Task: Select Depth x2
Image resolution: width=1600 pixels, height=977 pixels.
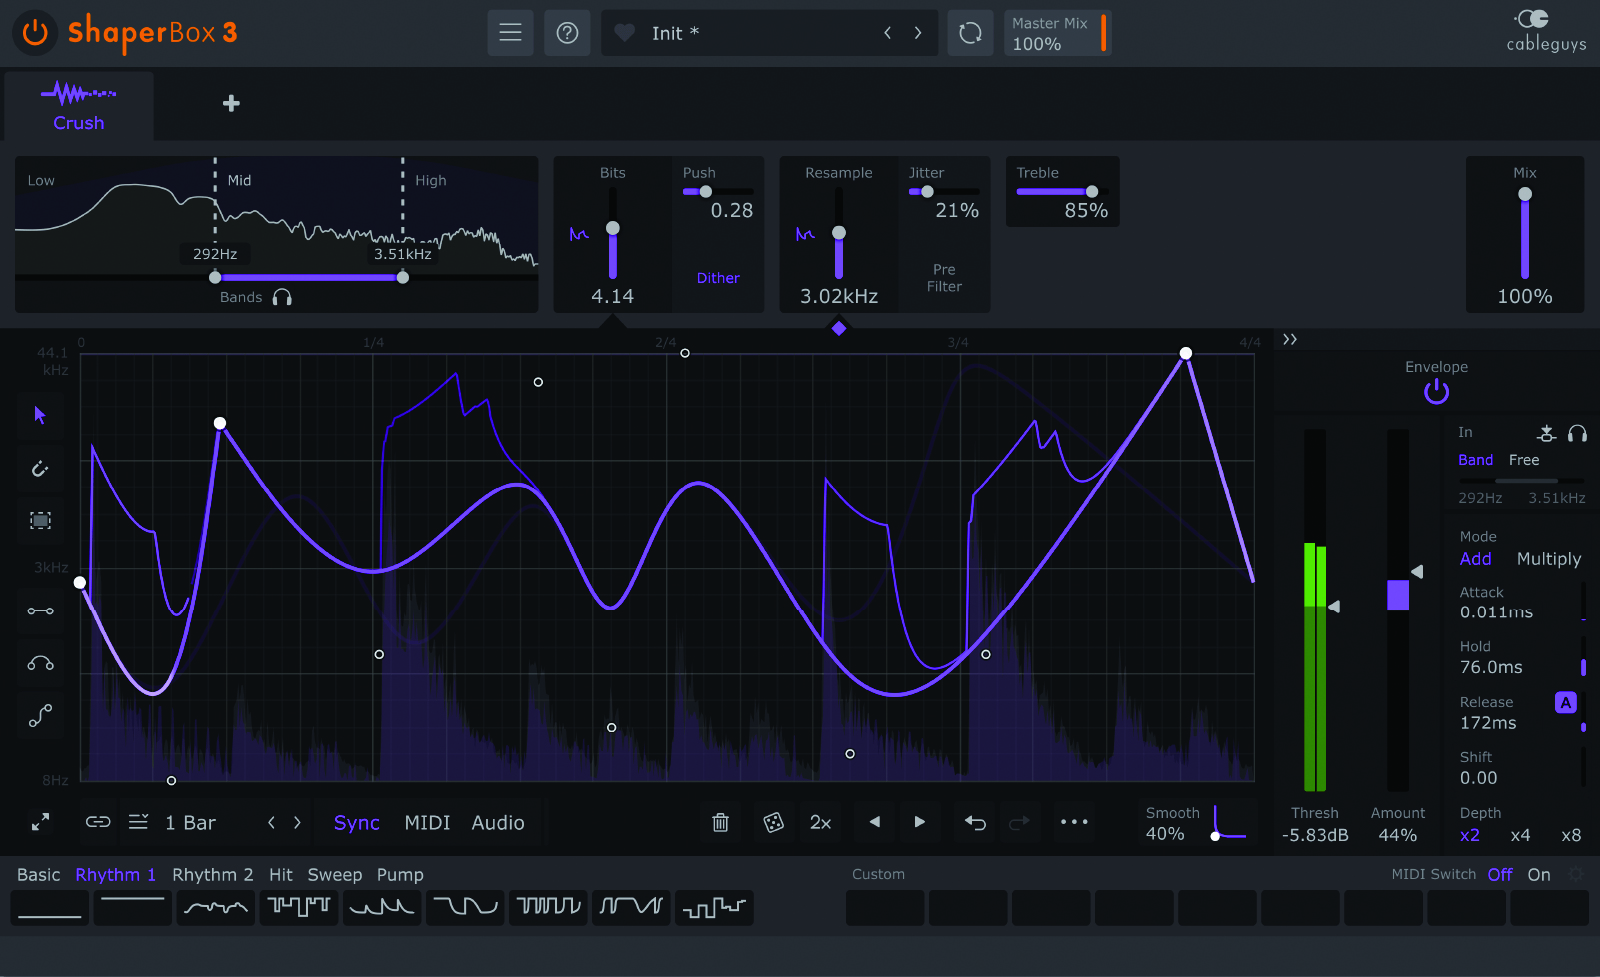Action: tap(1469, 835)
